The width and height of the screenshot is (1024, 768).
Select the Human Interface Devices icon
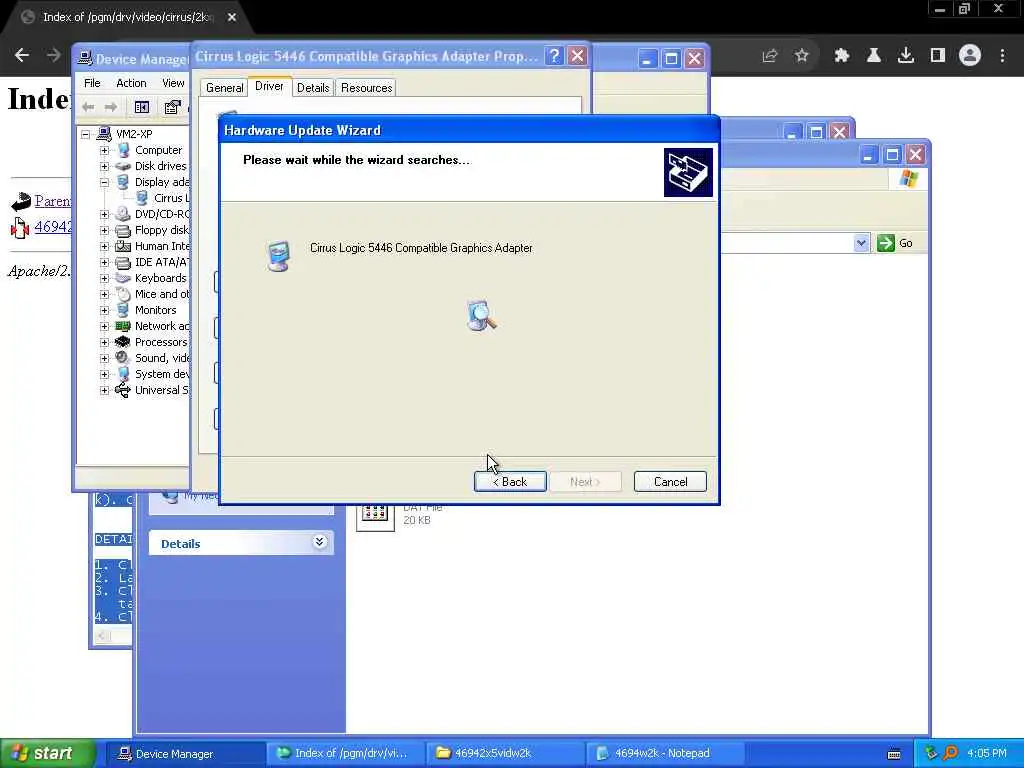click(x=123, y=246)
